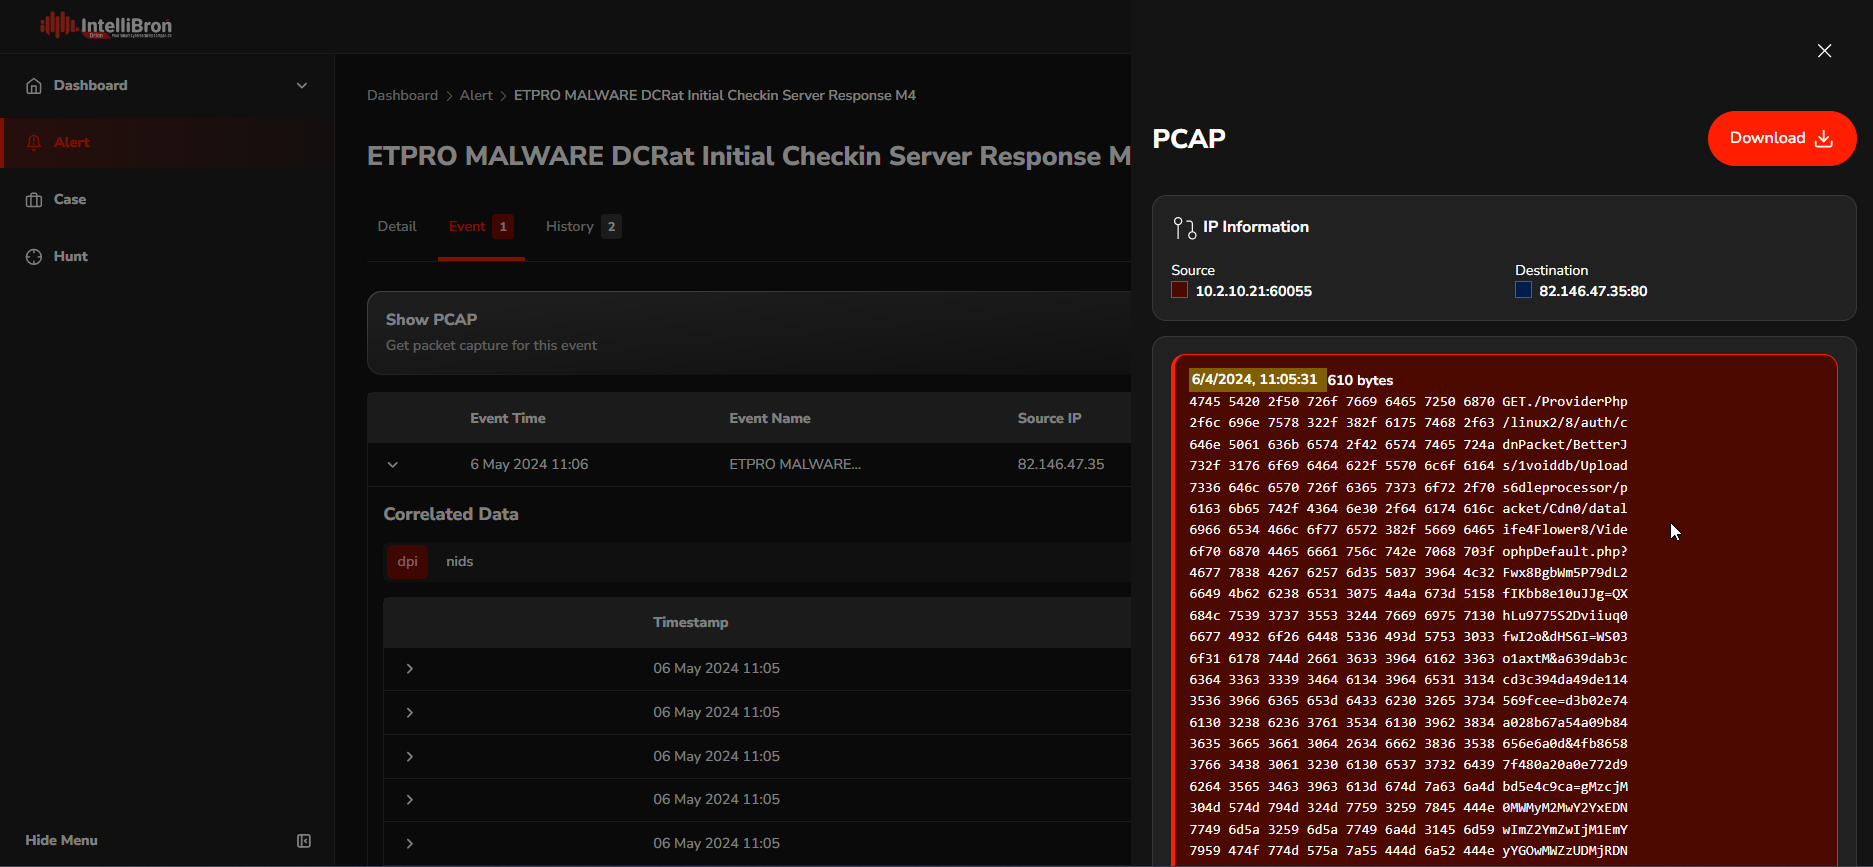Click the Event Name column header
The height and width of the screenshot is (867, 1873).
click(x=770, y=419)
